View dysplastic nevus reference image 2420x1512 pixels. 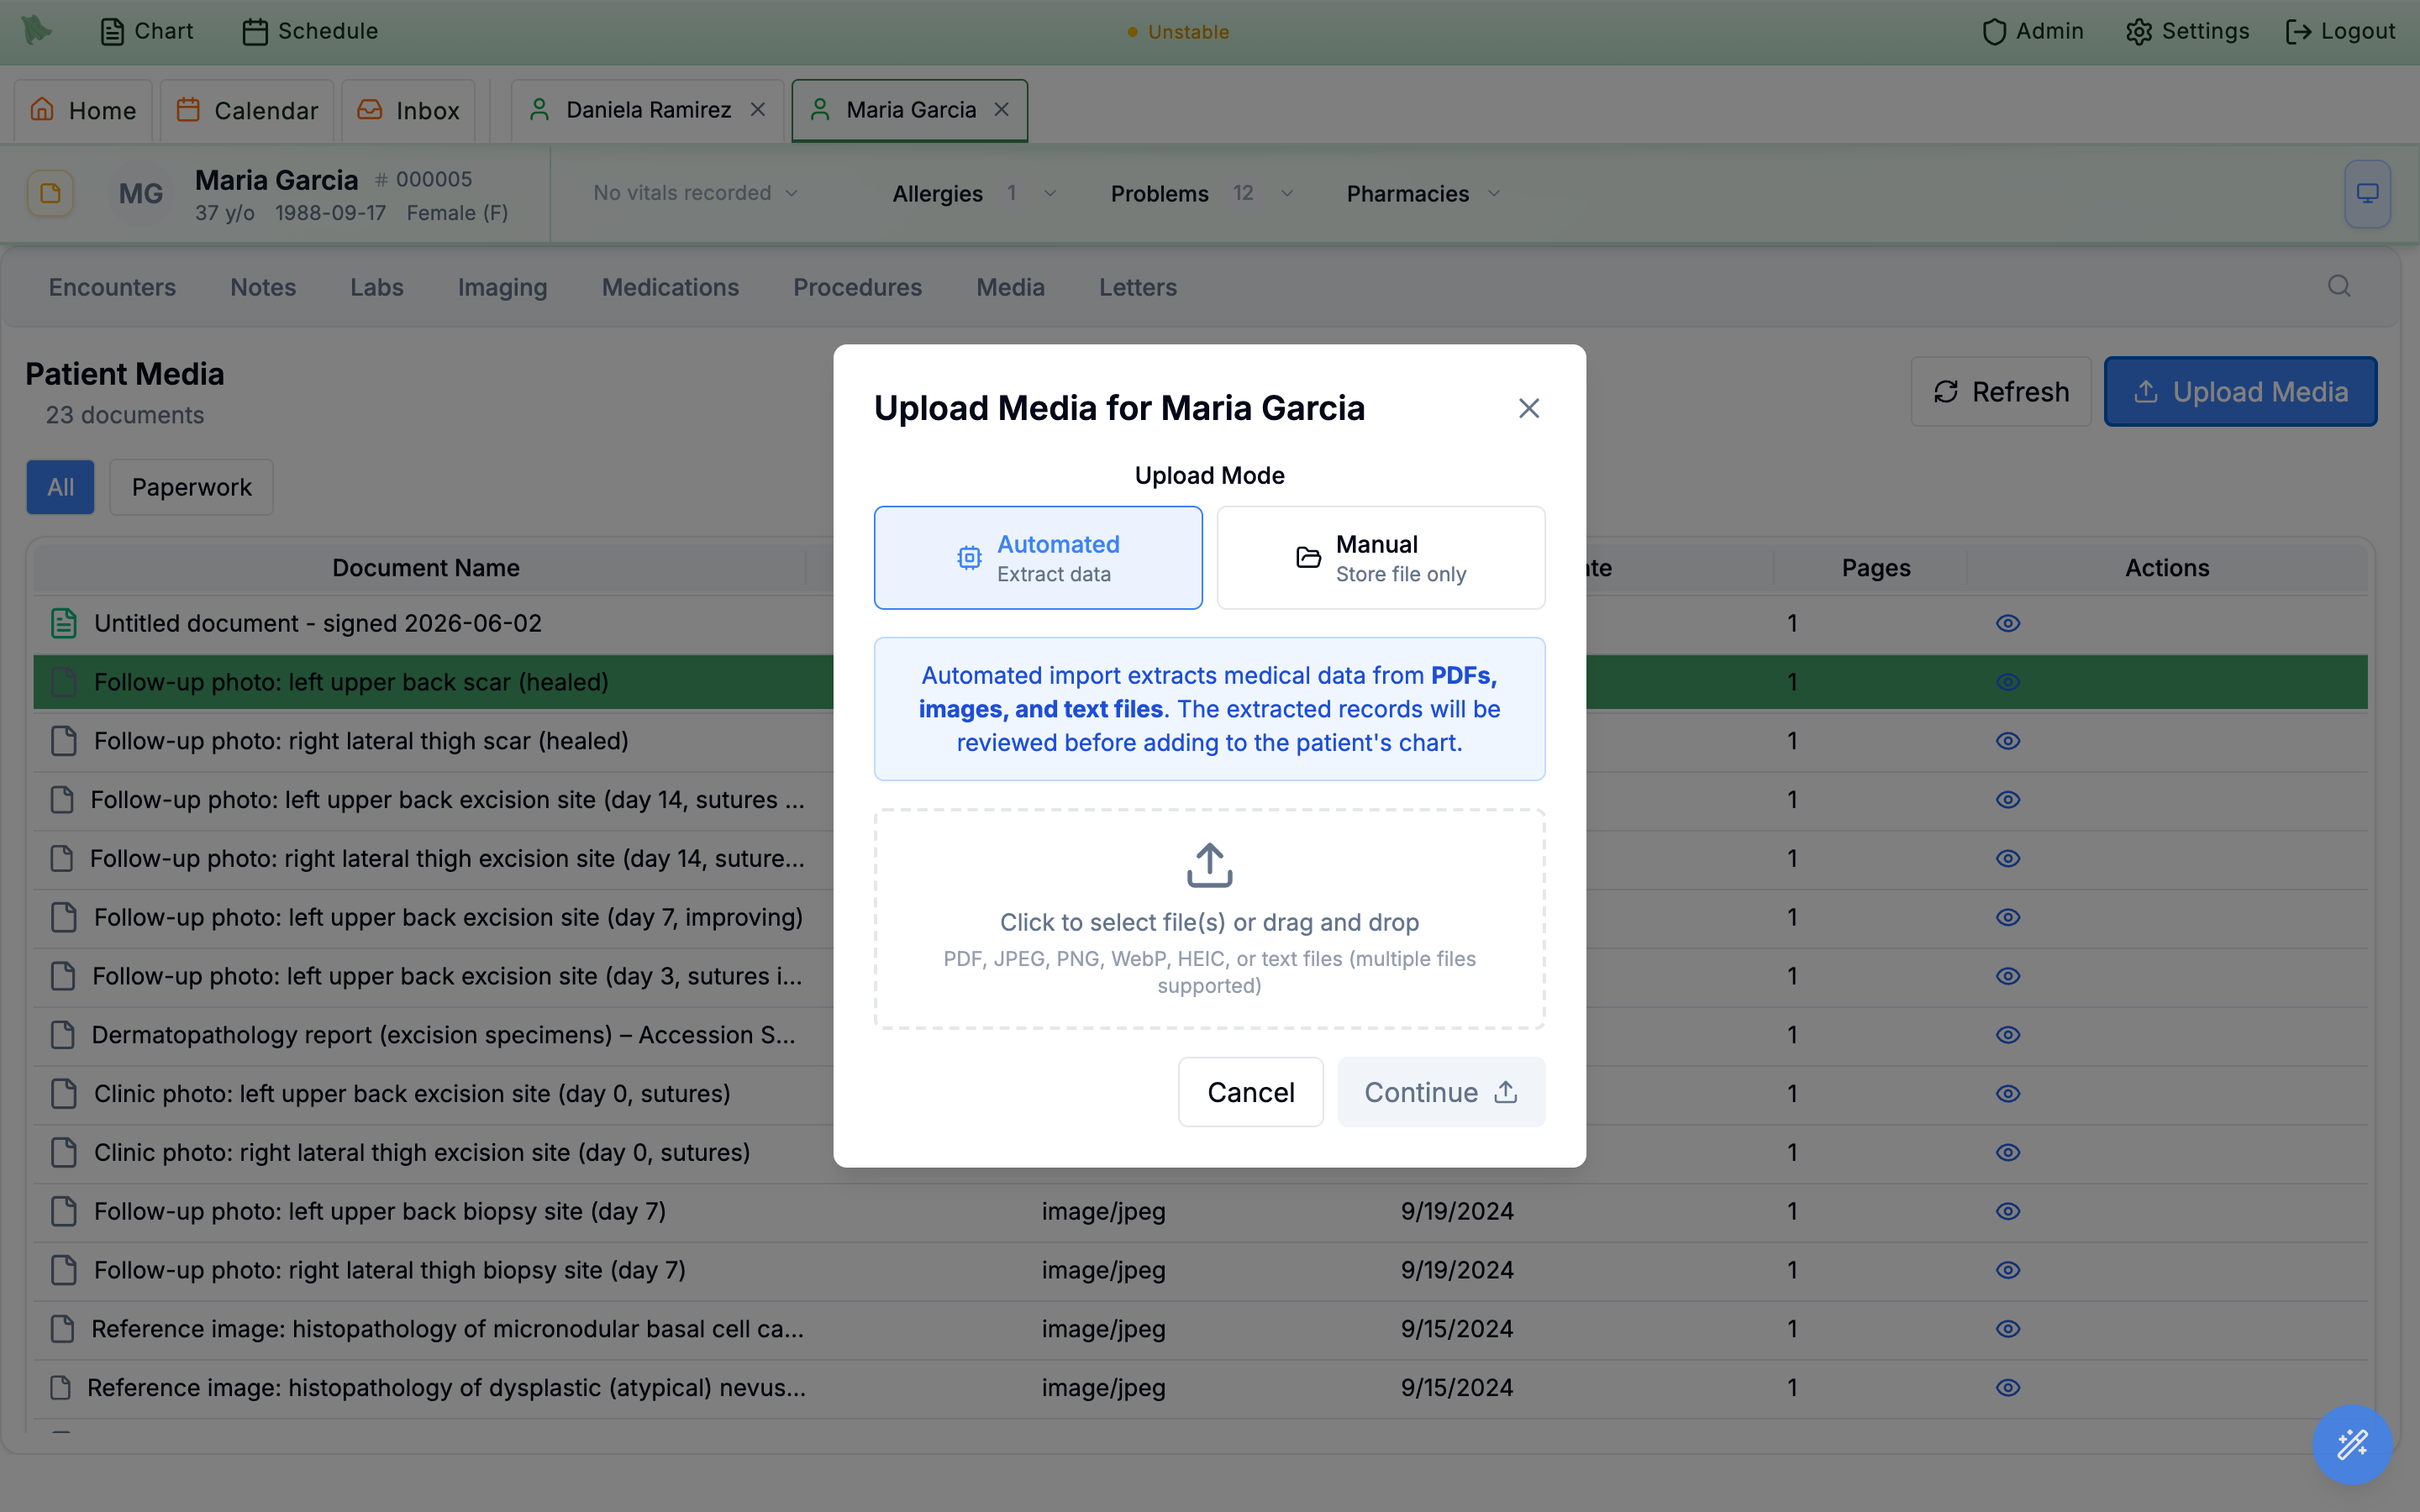[2008, 1388]
